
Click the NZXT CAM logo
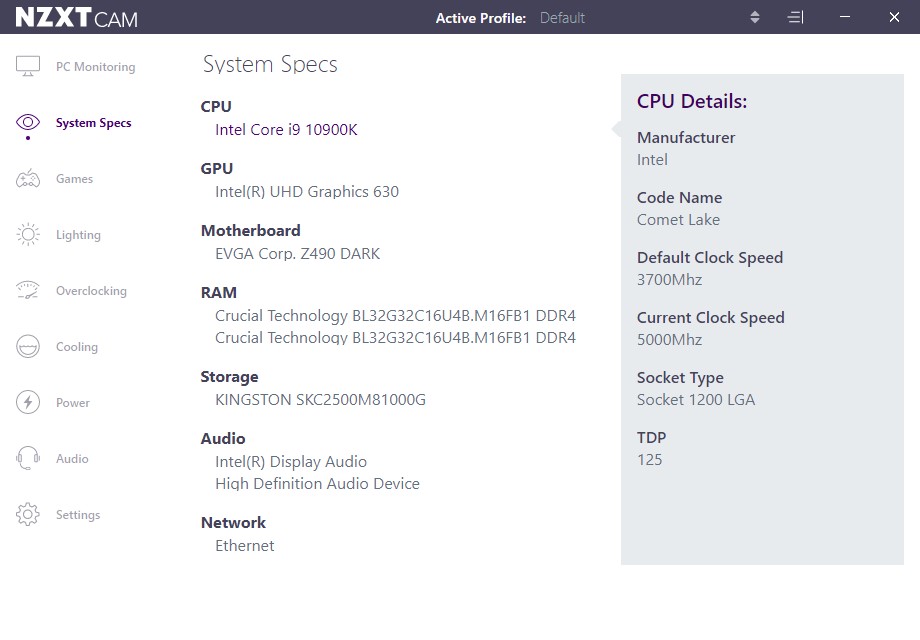[x=76, y=18]
